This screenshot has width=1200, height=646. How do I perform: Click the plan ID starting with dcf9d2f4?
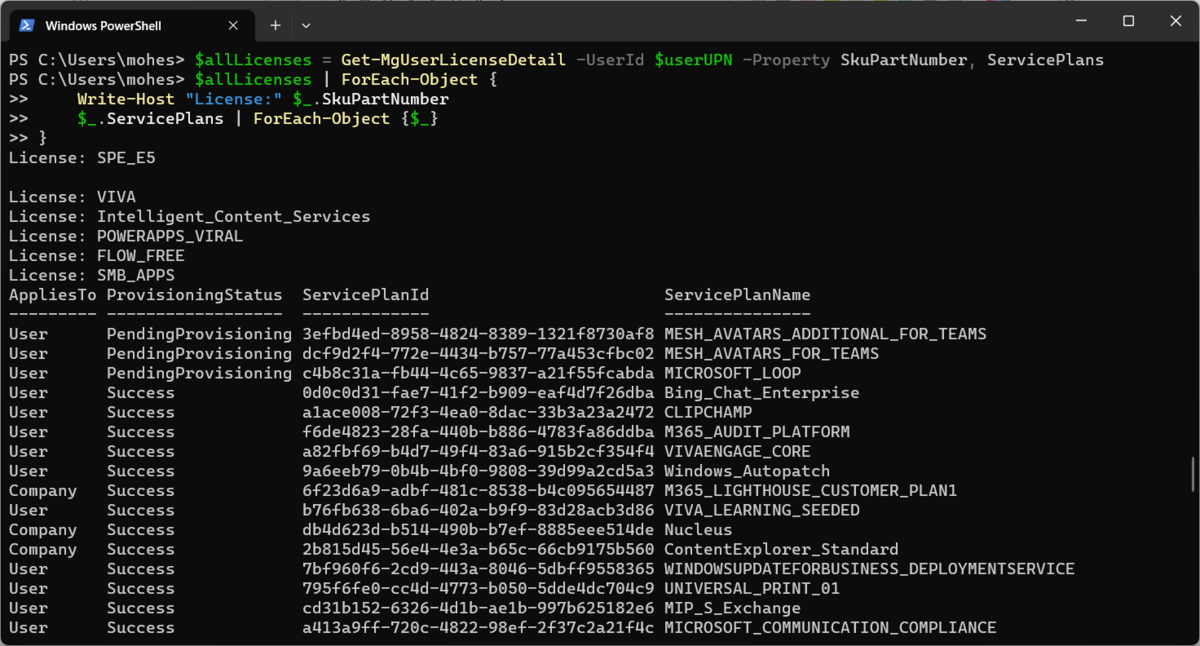coord(478,354)
